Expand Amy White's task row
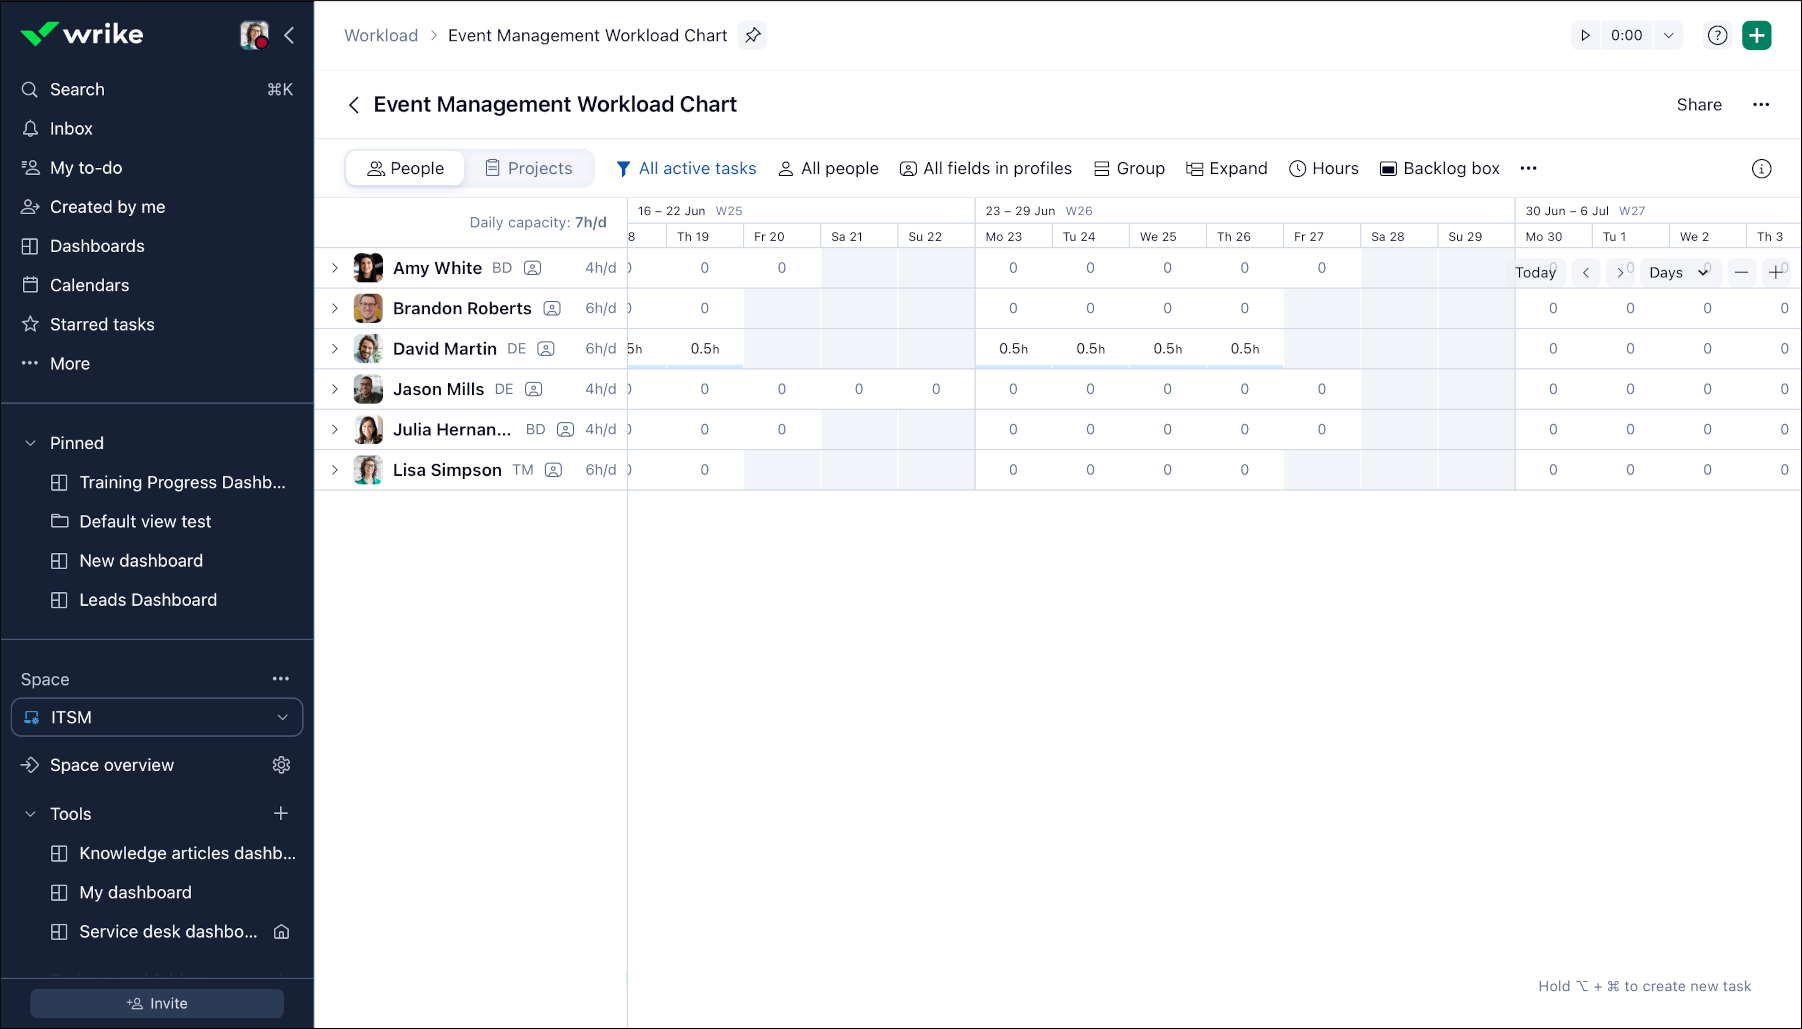Viewport: 1802px width, 1029px height. coord(334,268)
